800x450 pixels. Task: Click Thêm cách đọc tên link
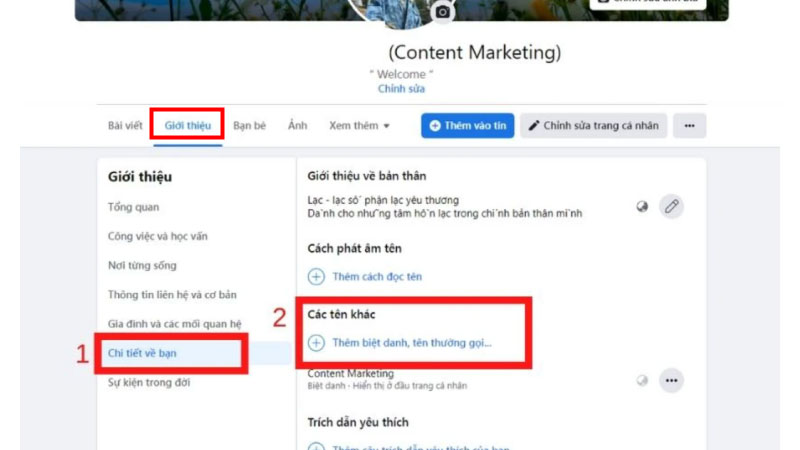tap(377, 277)
